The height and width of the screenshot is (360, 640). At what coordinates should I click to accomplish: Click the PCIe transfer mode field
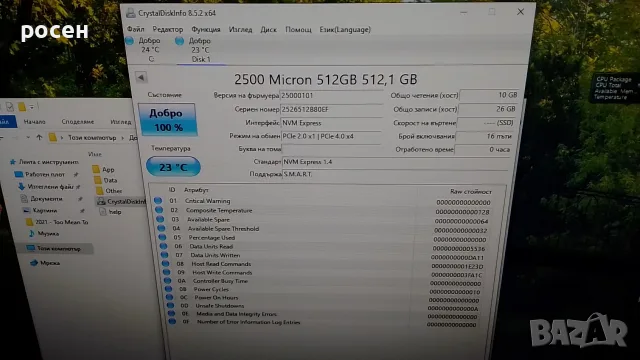coord(331,136)
